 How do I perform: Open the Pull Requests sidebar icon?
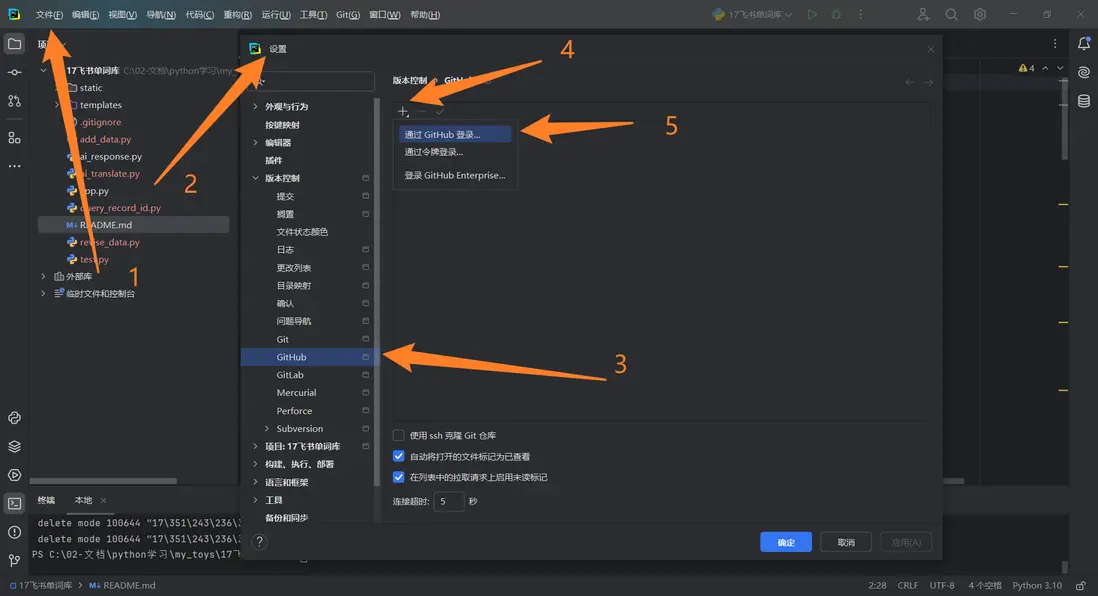pos(14,101)
